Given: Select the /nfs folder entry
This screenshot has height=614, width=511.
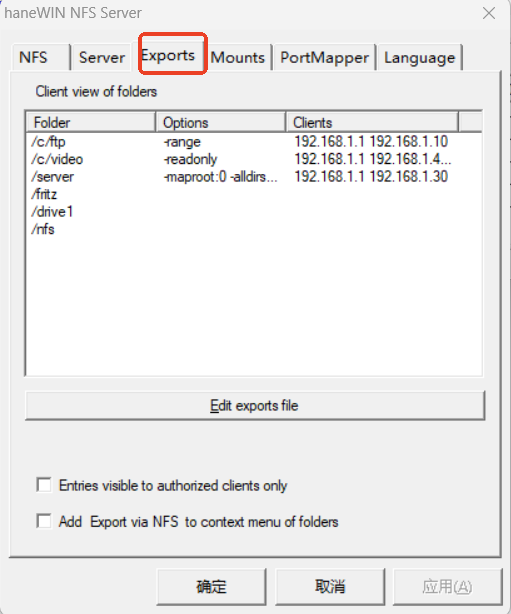Looking at the screenshot, I should point(43,229).
